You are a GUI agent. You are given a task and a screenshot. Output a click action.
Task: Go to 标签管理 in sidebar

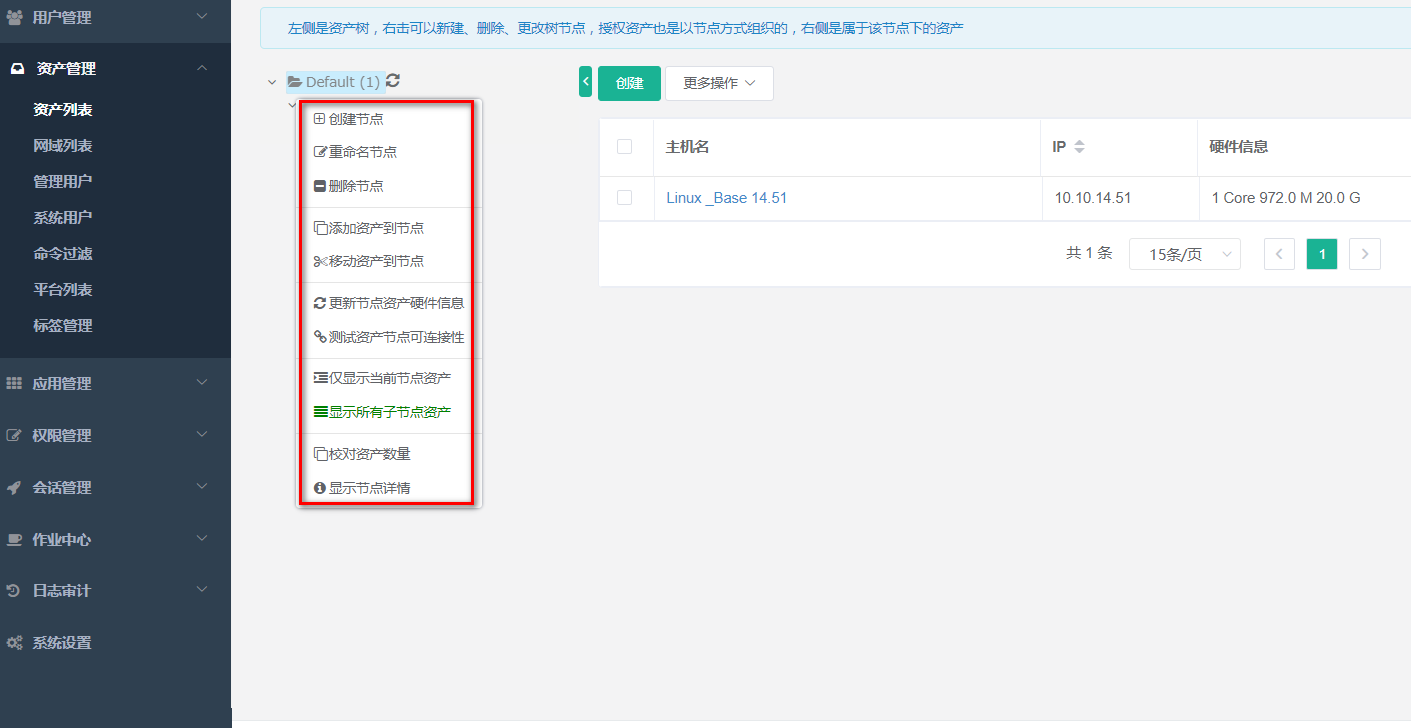coord(63,326)
